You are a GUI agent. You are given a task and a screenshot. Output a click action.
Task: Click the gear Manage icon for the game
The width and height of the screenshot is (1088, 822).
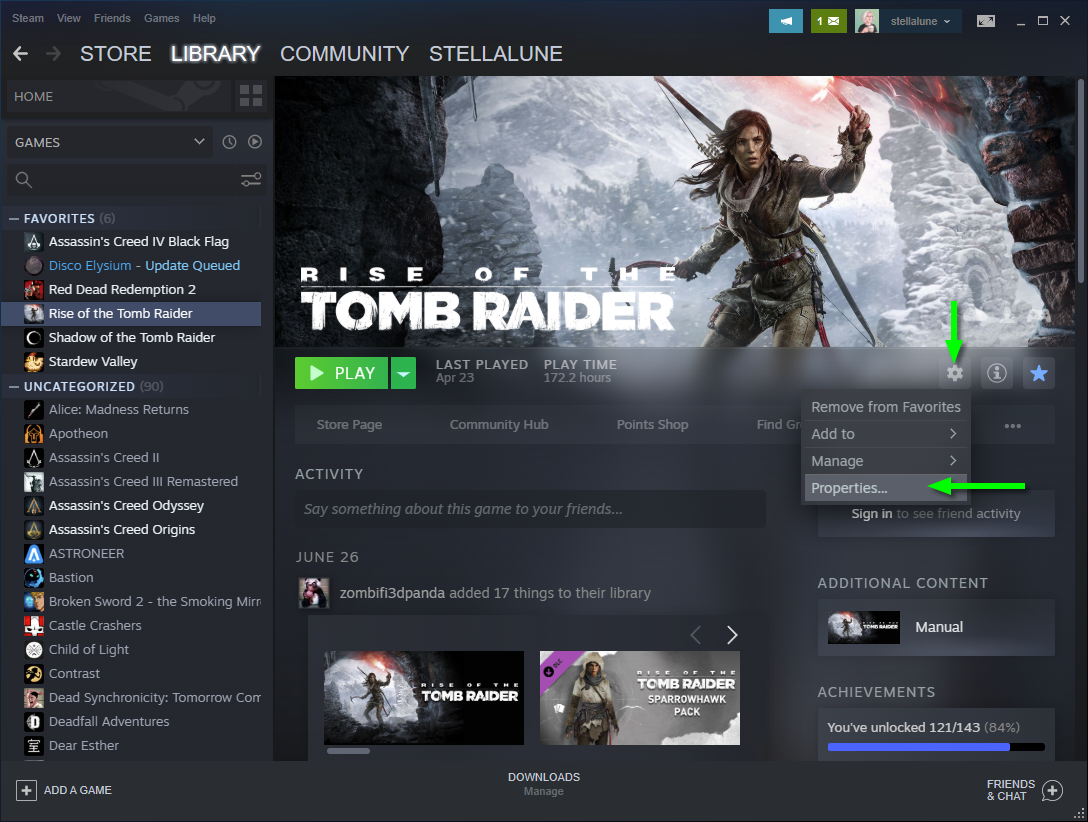point(955,373)
